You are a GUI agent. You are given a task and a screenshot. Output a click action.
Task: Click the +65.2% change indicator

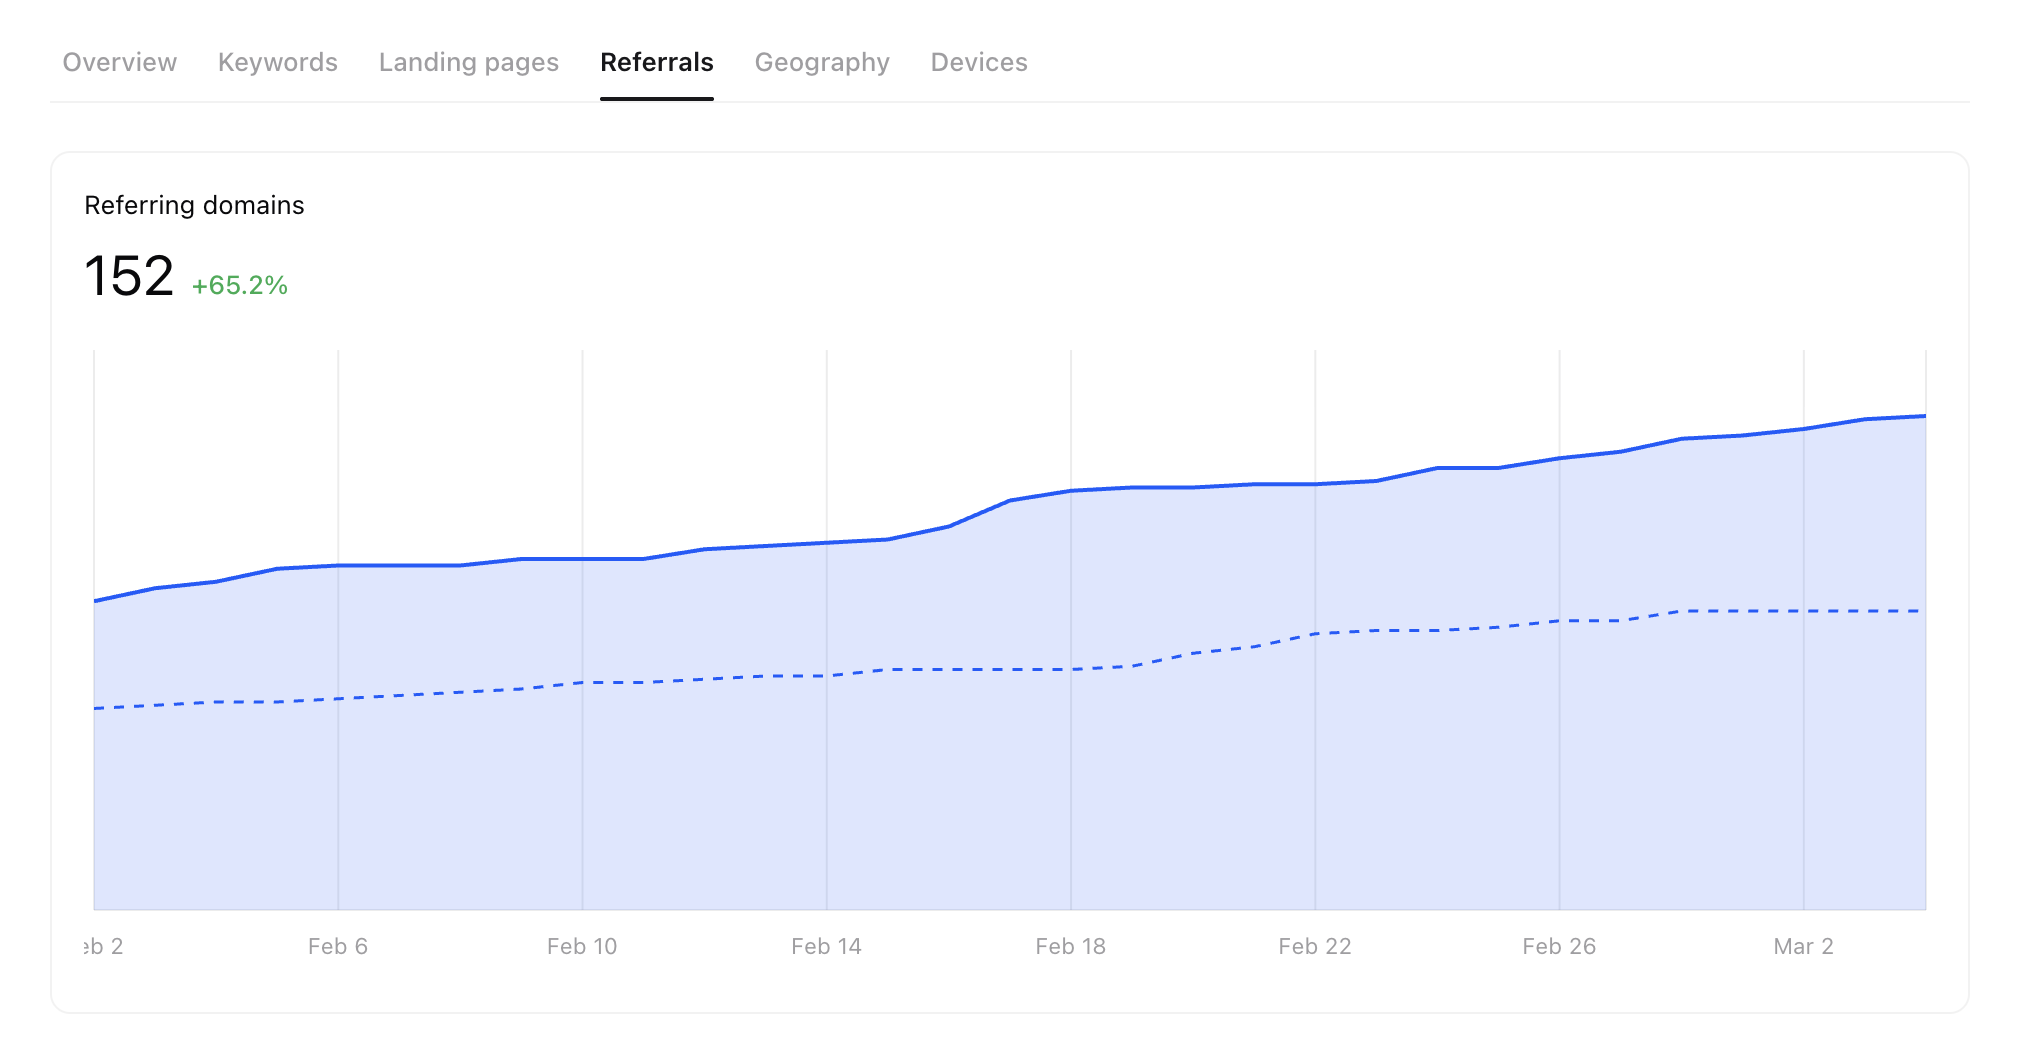point(240,285)
